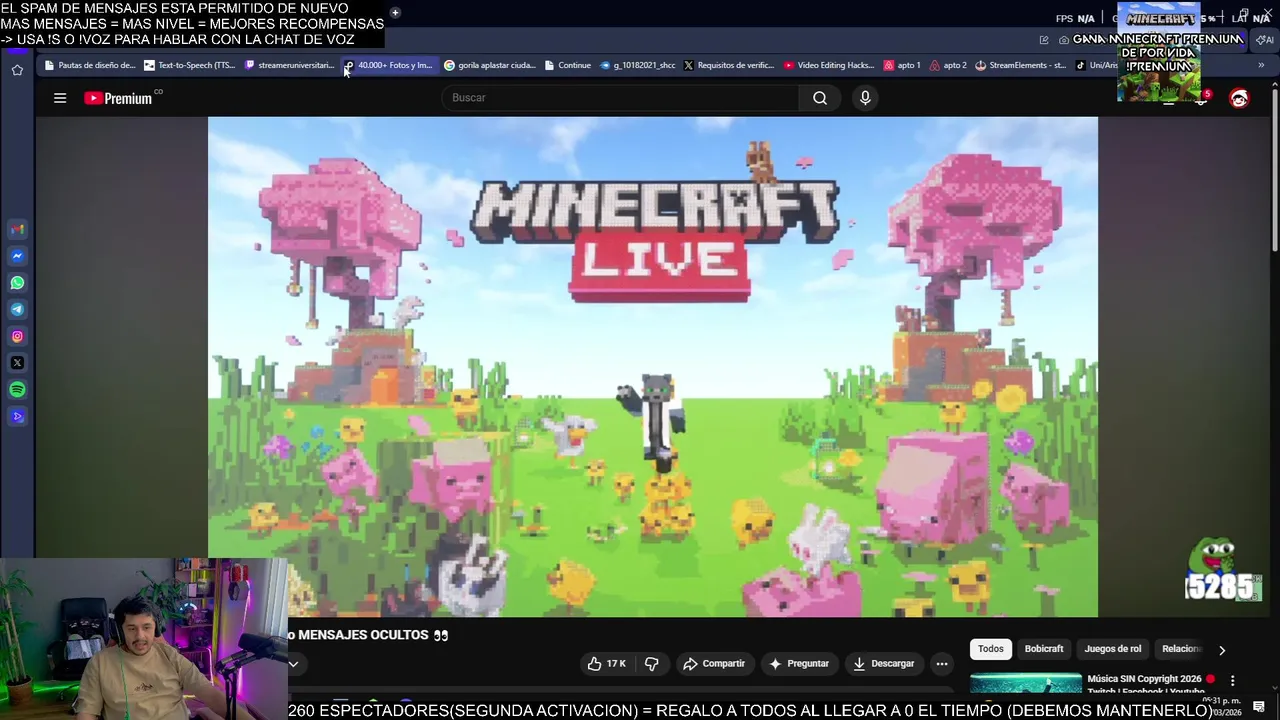The height and width of the screenshot is (720, 1280).
Task: Click the bookmark star sidebar icon
Action: pos(17,70)
